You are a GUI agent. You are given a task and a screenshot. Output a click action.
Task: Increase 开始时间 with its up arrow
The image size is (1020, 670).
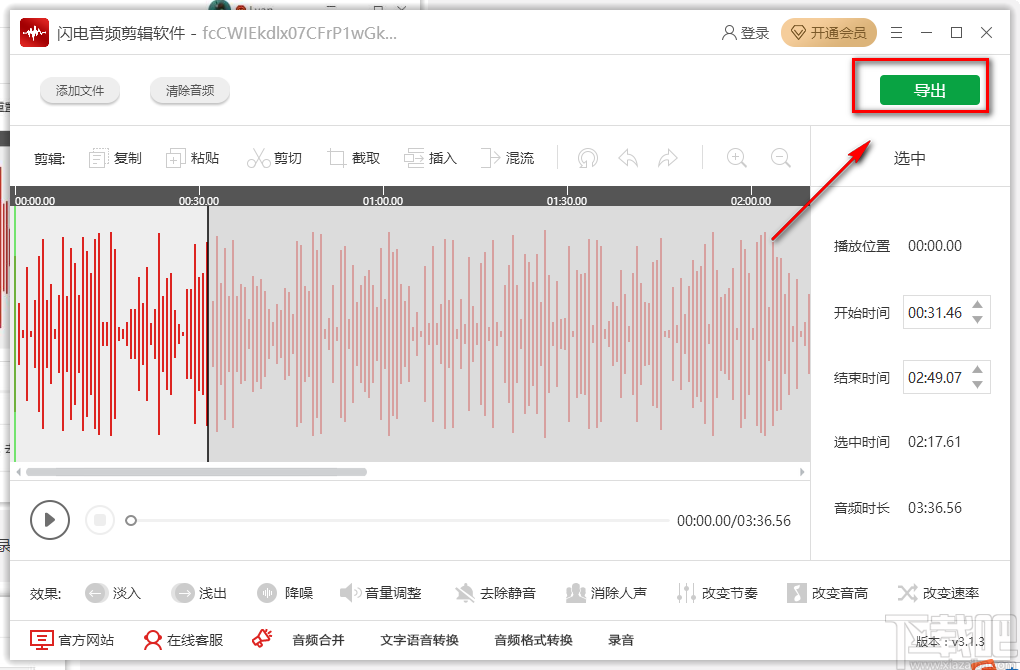tap(977, 305)
